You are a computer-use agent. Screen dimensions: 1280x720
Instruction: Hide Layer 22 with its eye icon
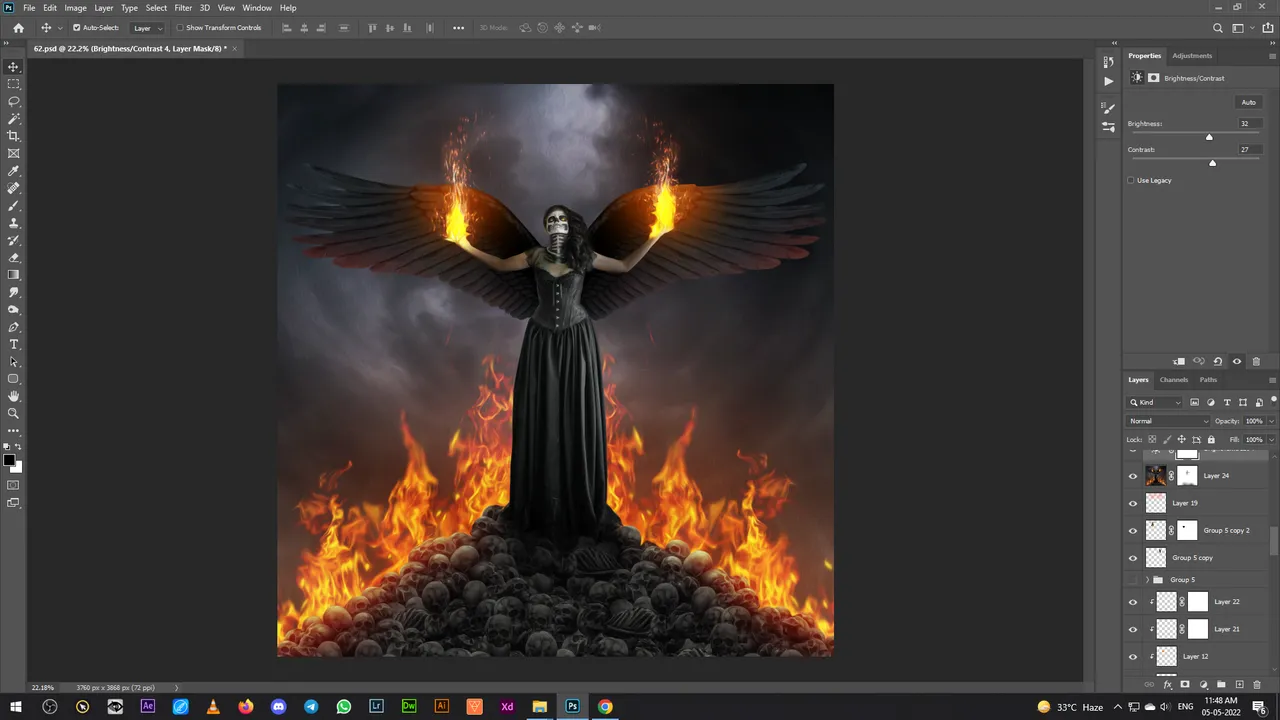(1133, 602)
